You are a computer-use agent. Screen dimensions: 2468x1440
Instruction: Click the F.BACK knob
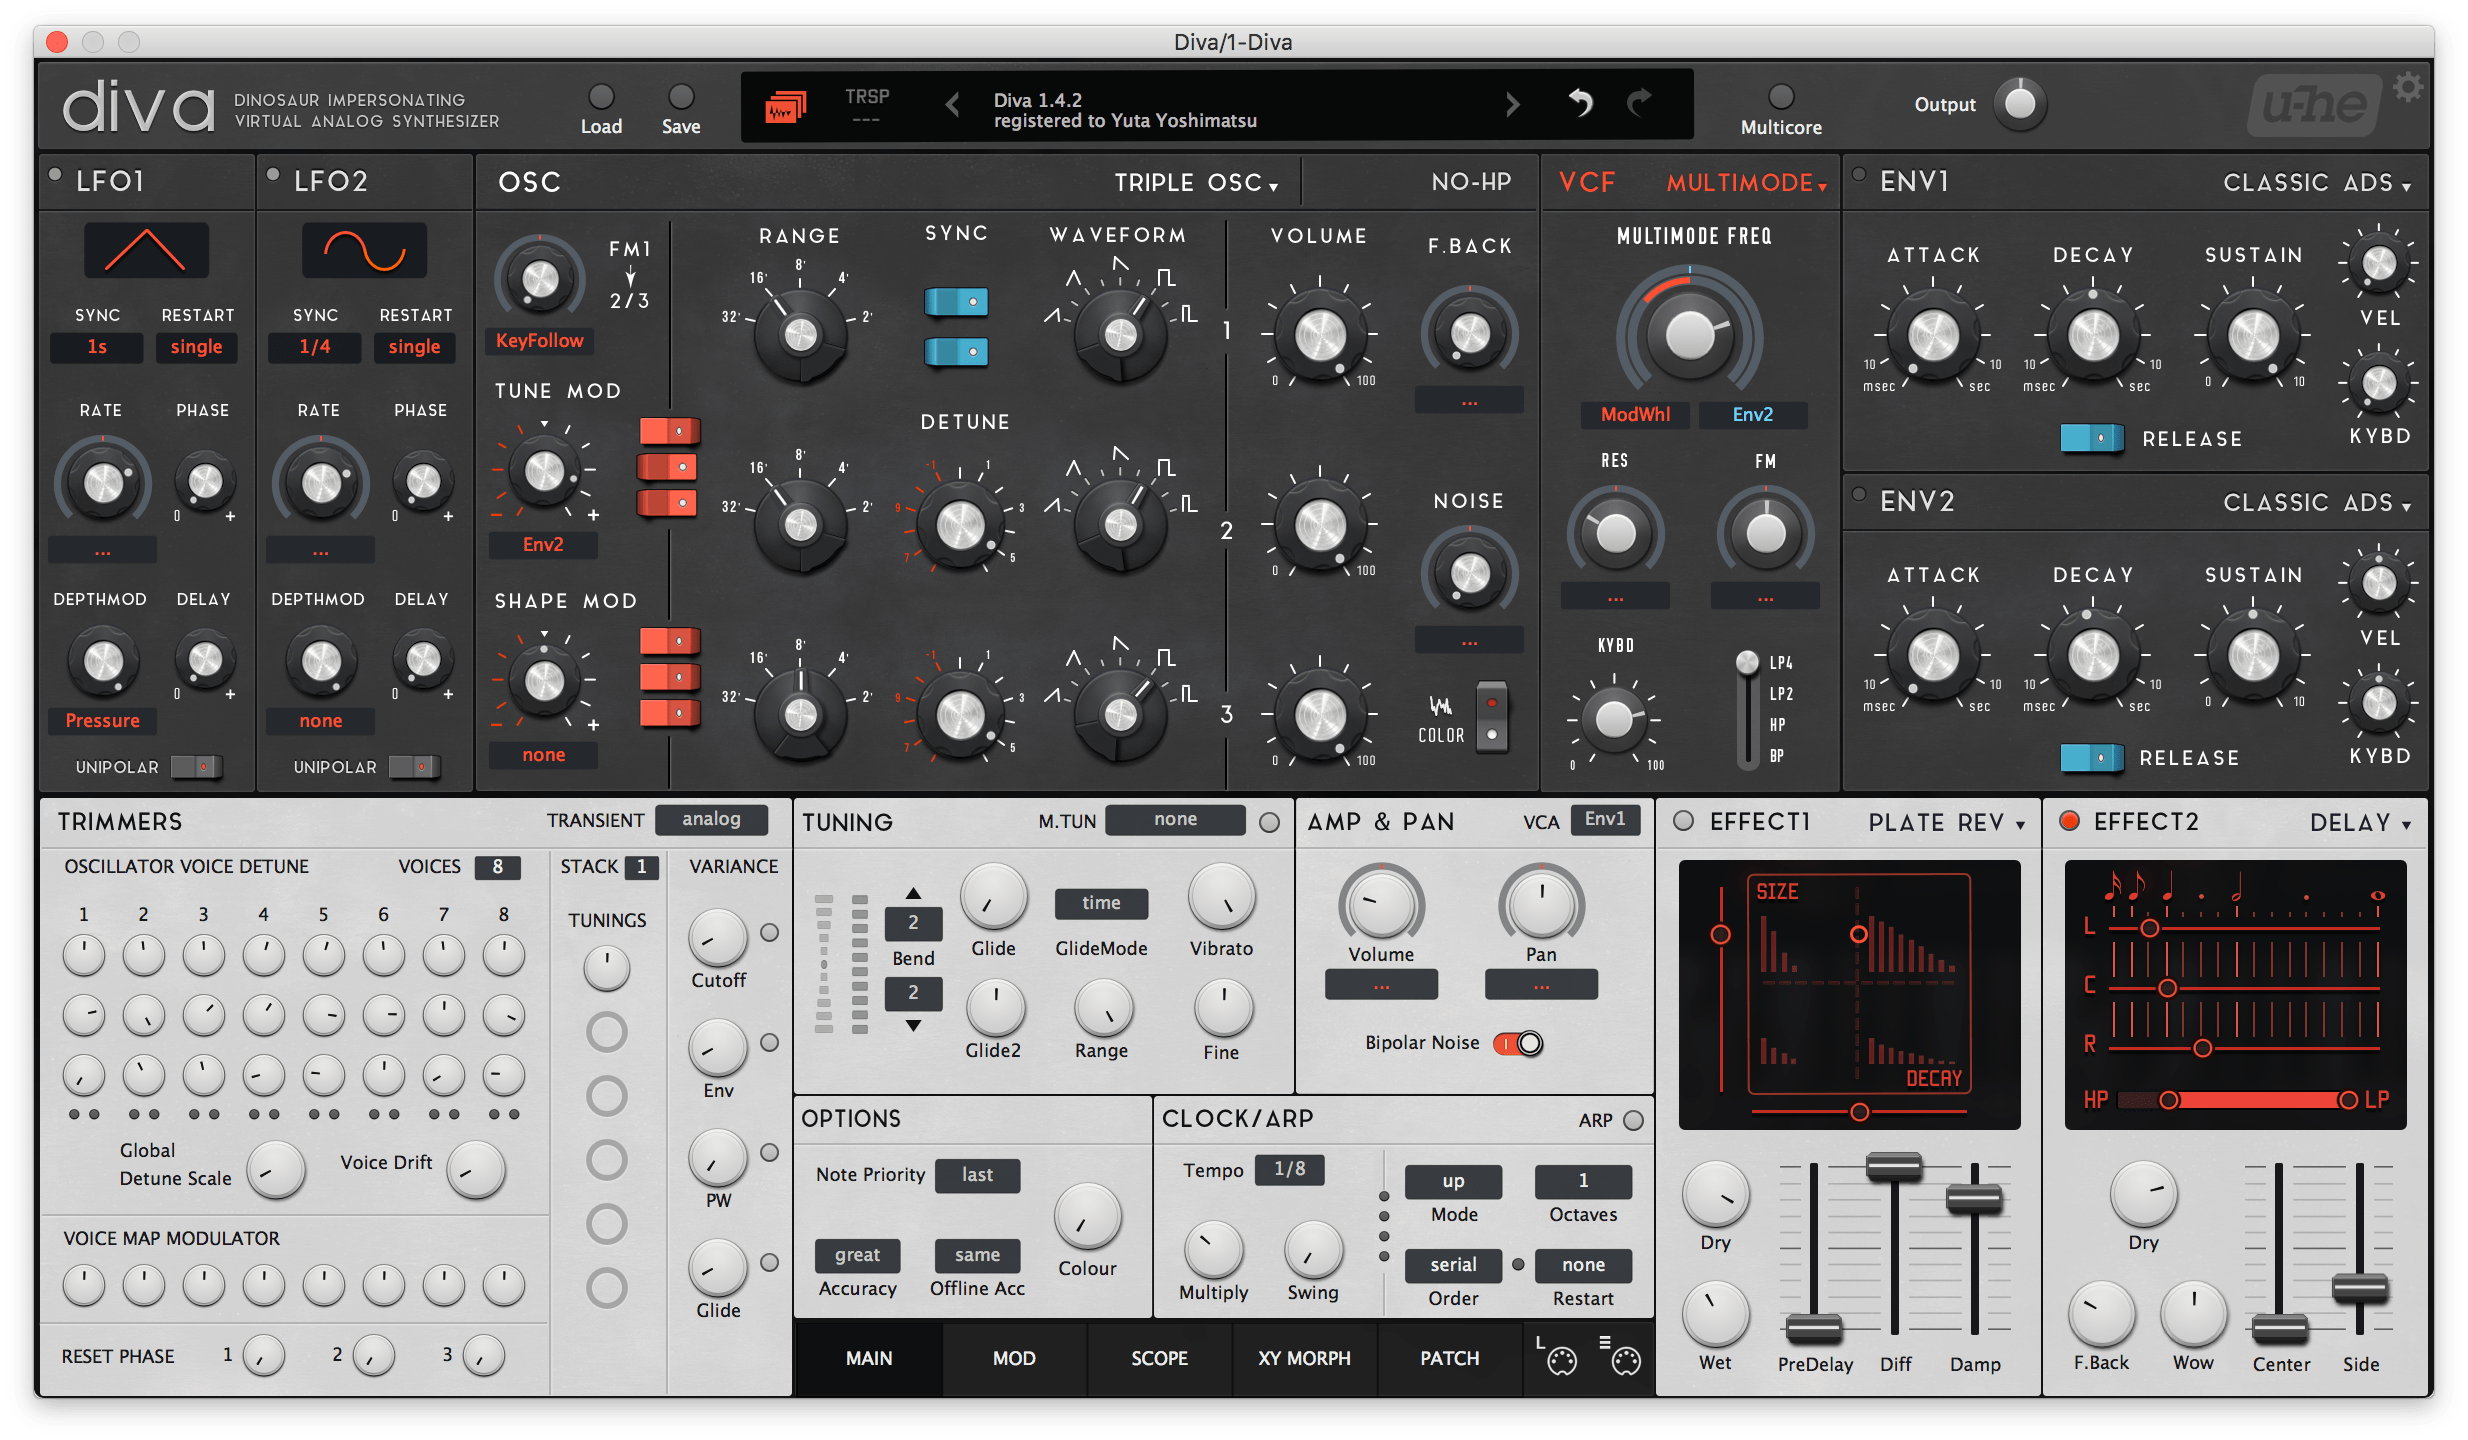(1469, 333)
